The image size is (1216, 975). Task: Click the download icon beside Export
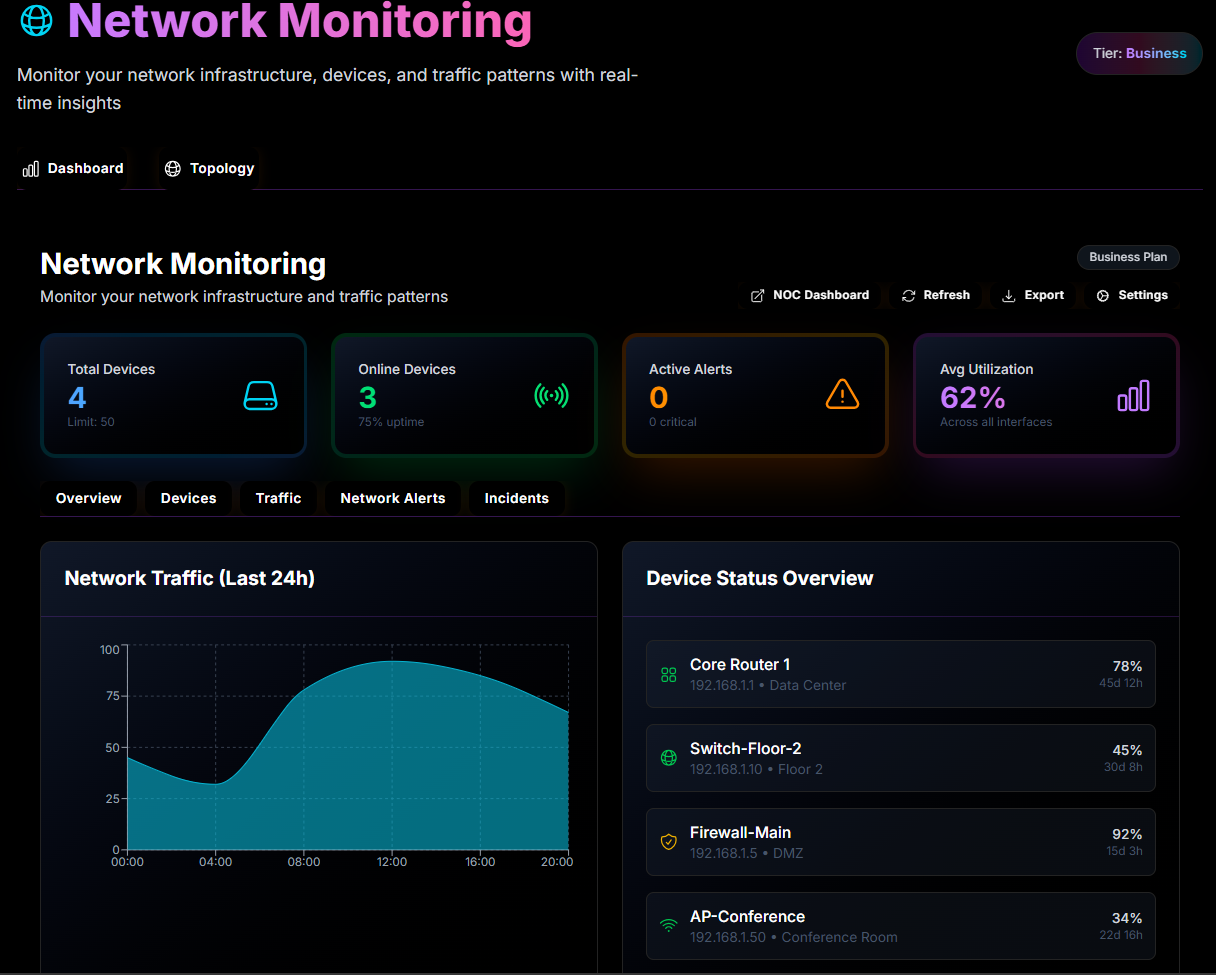pos(1009,296)
